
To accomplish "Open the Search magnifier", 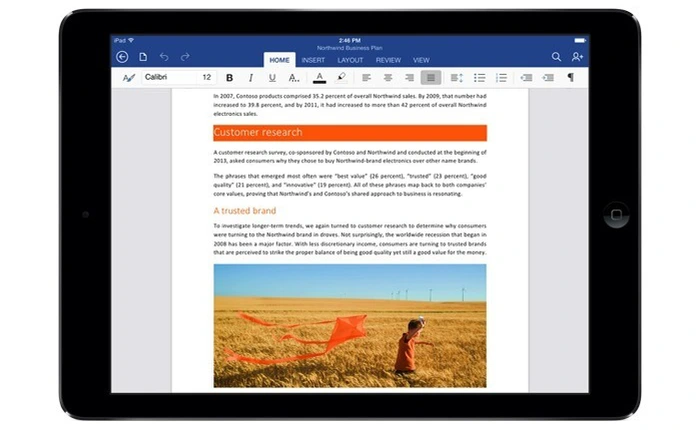I will (x=556, y=57).
